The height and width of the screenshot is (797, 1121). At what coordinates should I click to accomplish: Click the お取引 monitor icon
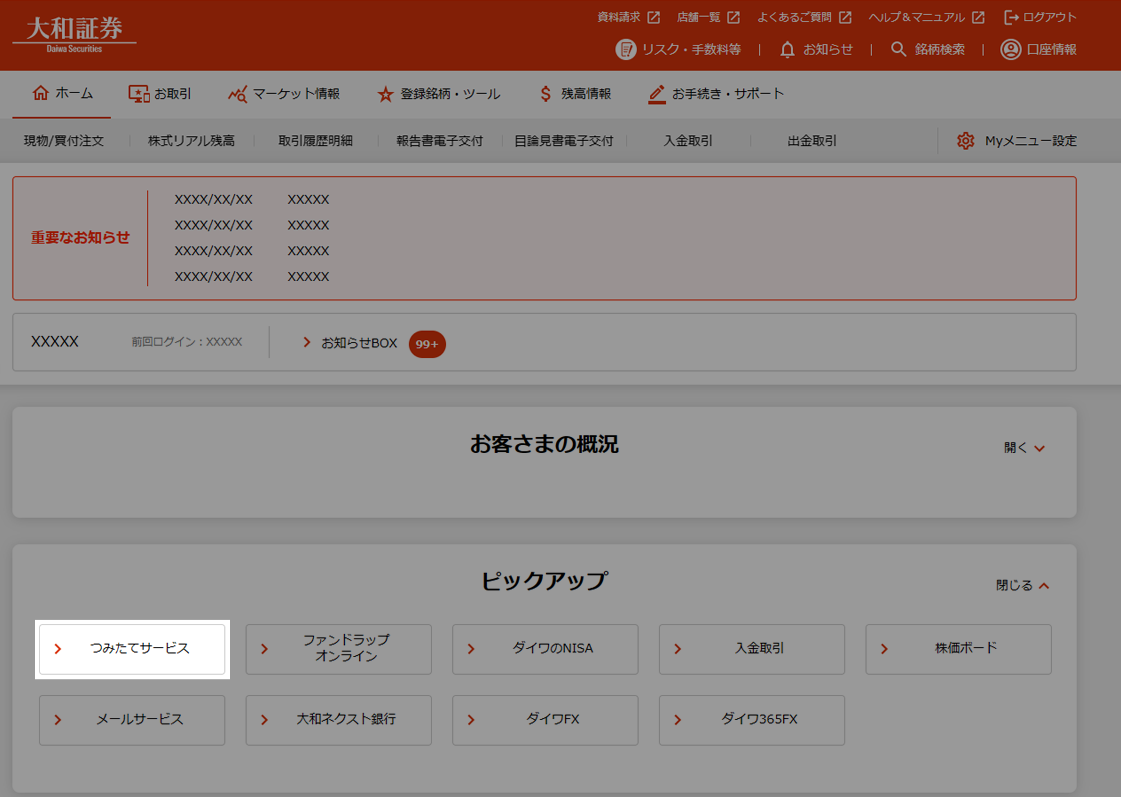138,94
